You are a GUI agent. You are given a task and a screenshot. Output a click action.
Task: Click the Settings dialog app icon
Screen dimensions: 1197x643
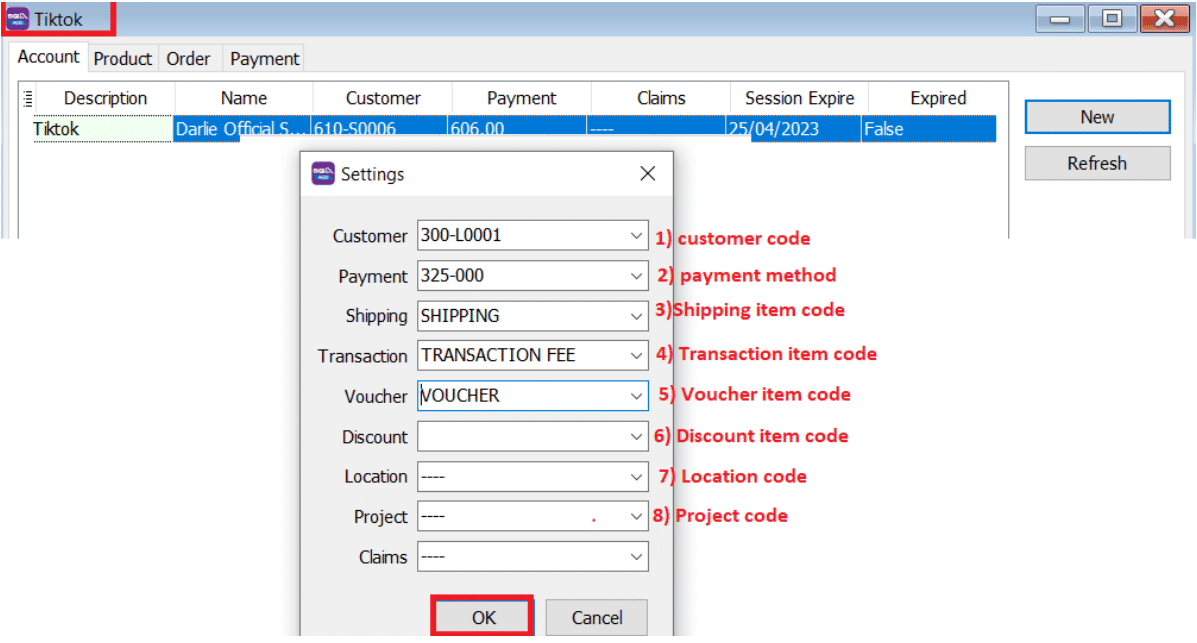coord(323,173)
